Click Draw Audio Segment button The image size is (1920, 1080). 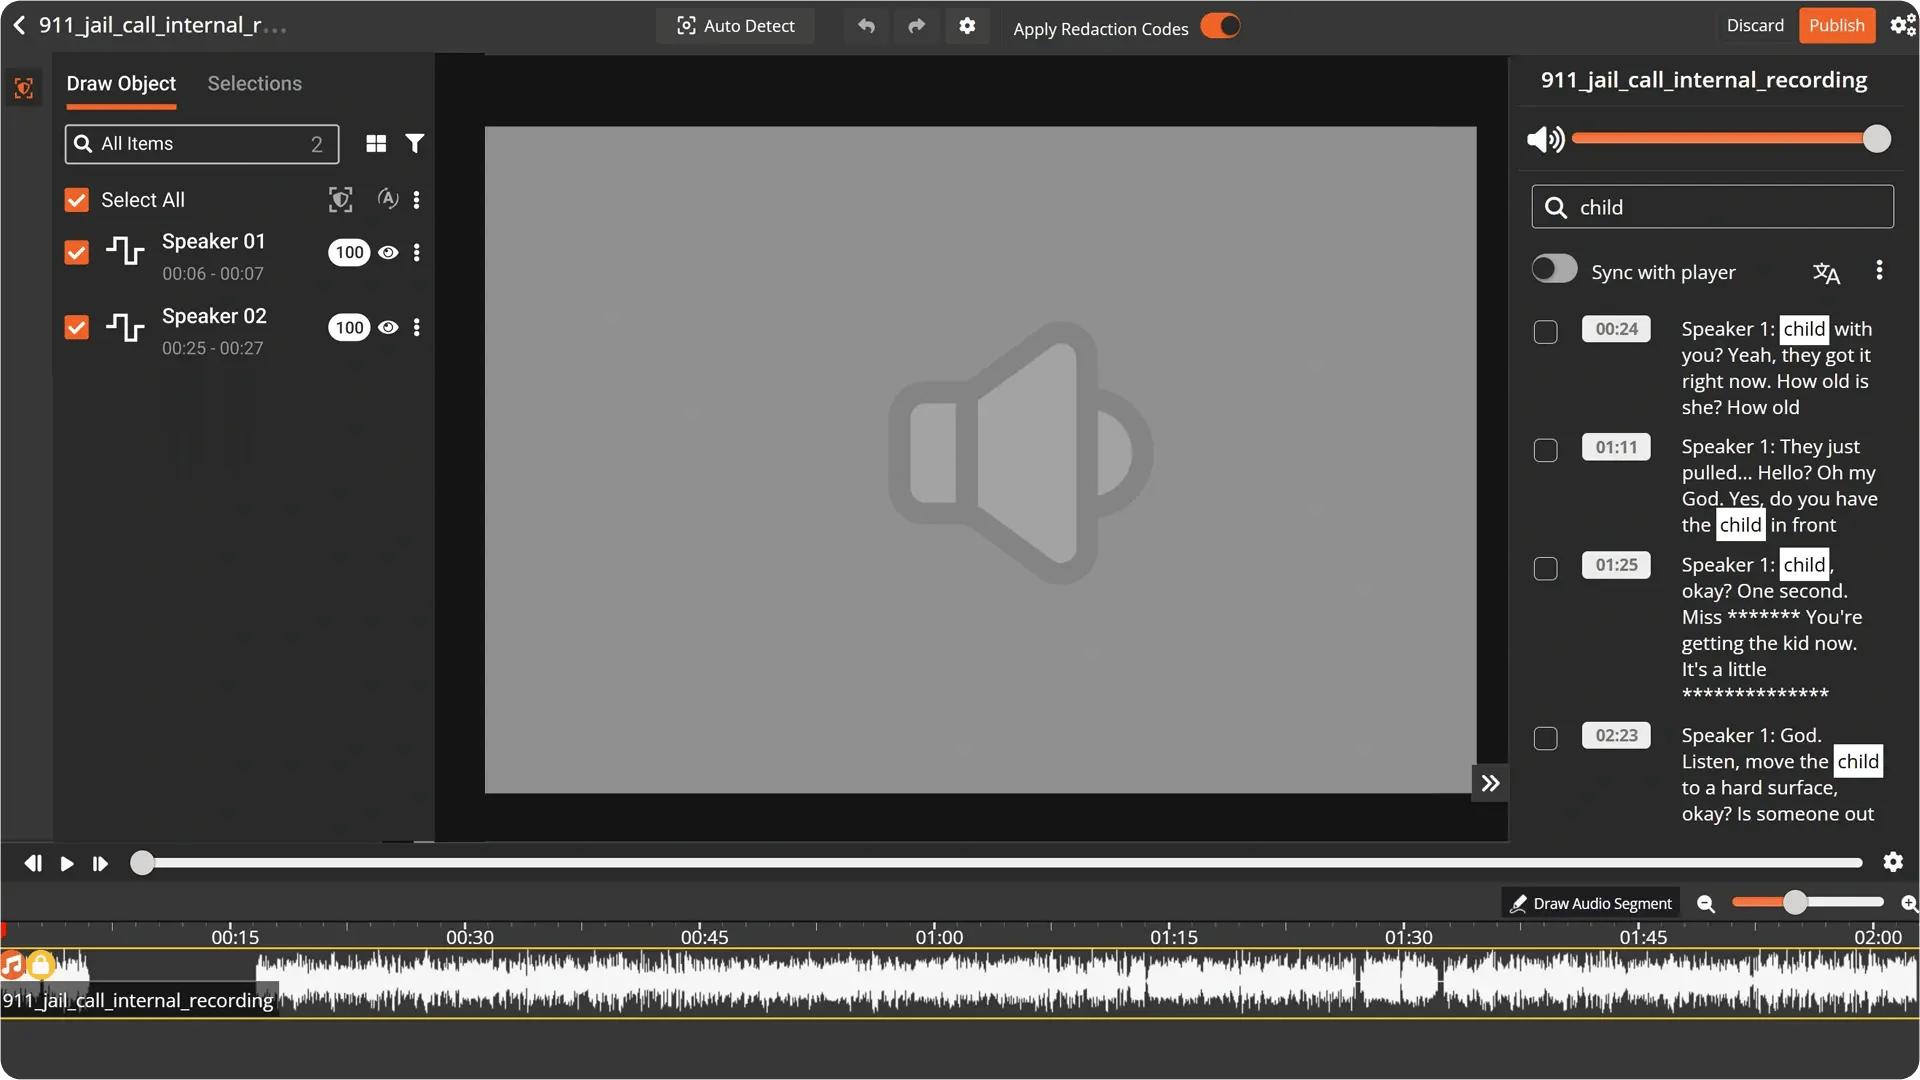pos(1590,903)
